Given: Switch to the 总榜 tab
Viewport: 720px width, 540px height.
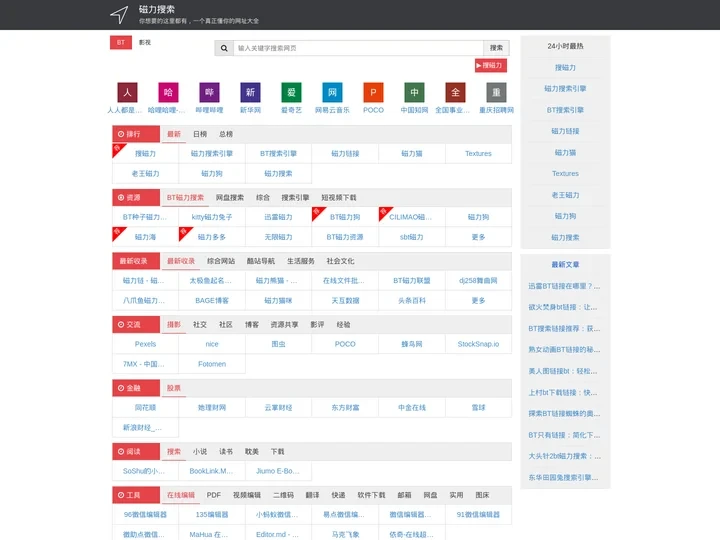Looking at the screenshot, I should point(226,134).
